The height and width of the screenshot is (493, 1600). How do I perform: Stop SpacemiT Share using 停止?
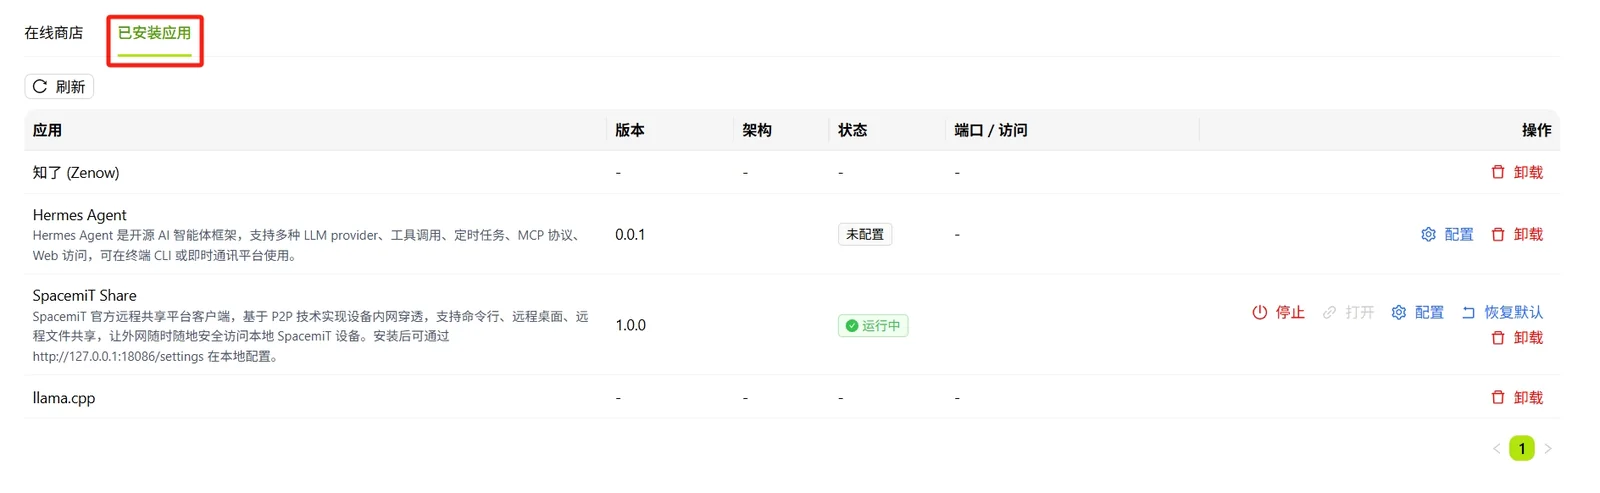pyautogui.click(x=1278, y=312)
